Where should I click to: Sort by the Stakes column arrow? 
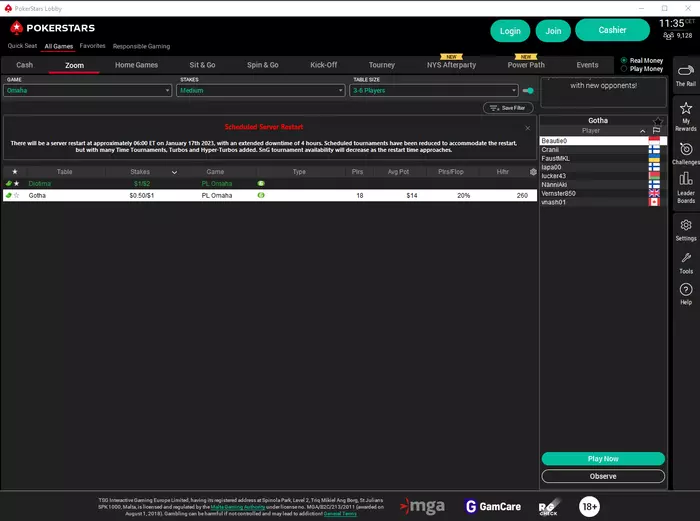[x=174, y=172]
